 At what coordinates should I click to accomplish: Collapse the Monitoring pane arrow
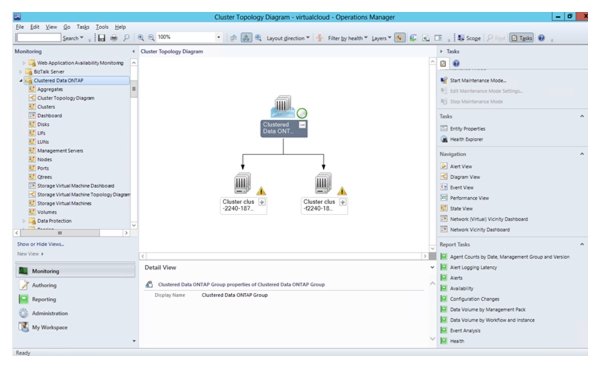(x=133, y=51)
